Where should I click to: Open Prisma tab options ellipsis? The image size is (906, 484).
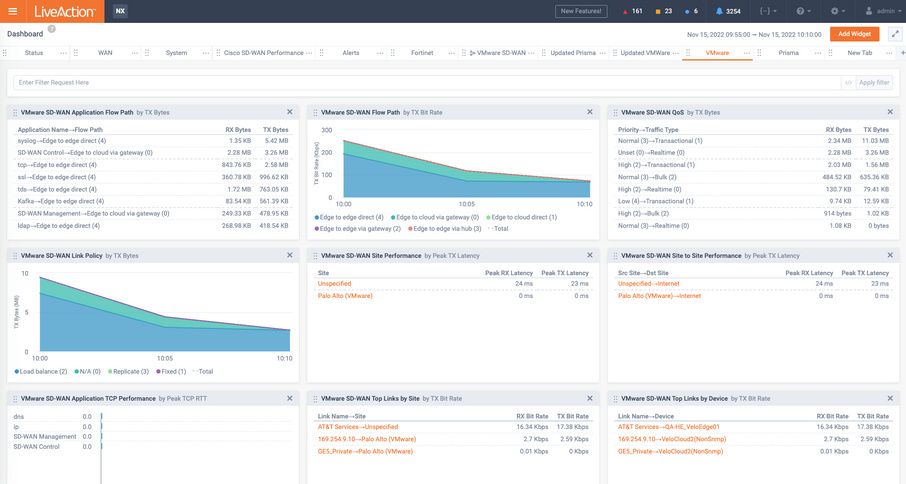[x=818, y=53]
